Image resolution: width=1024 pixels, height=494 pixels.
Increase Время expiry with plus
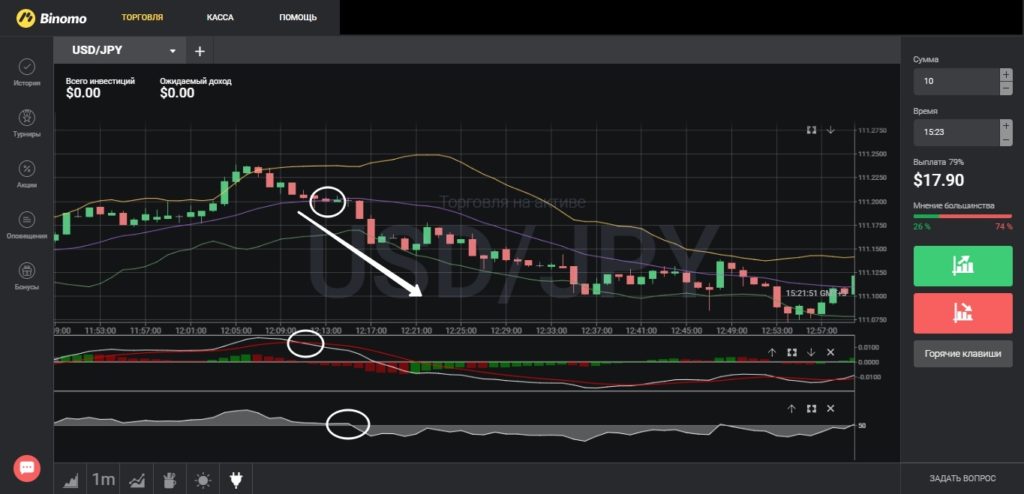(1006, 125)
